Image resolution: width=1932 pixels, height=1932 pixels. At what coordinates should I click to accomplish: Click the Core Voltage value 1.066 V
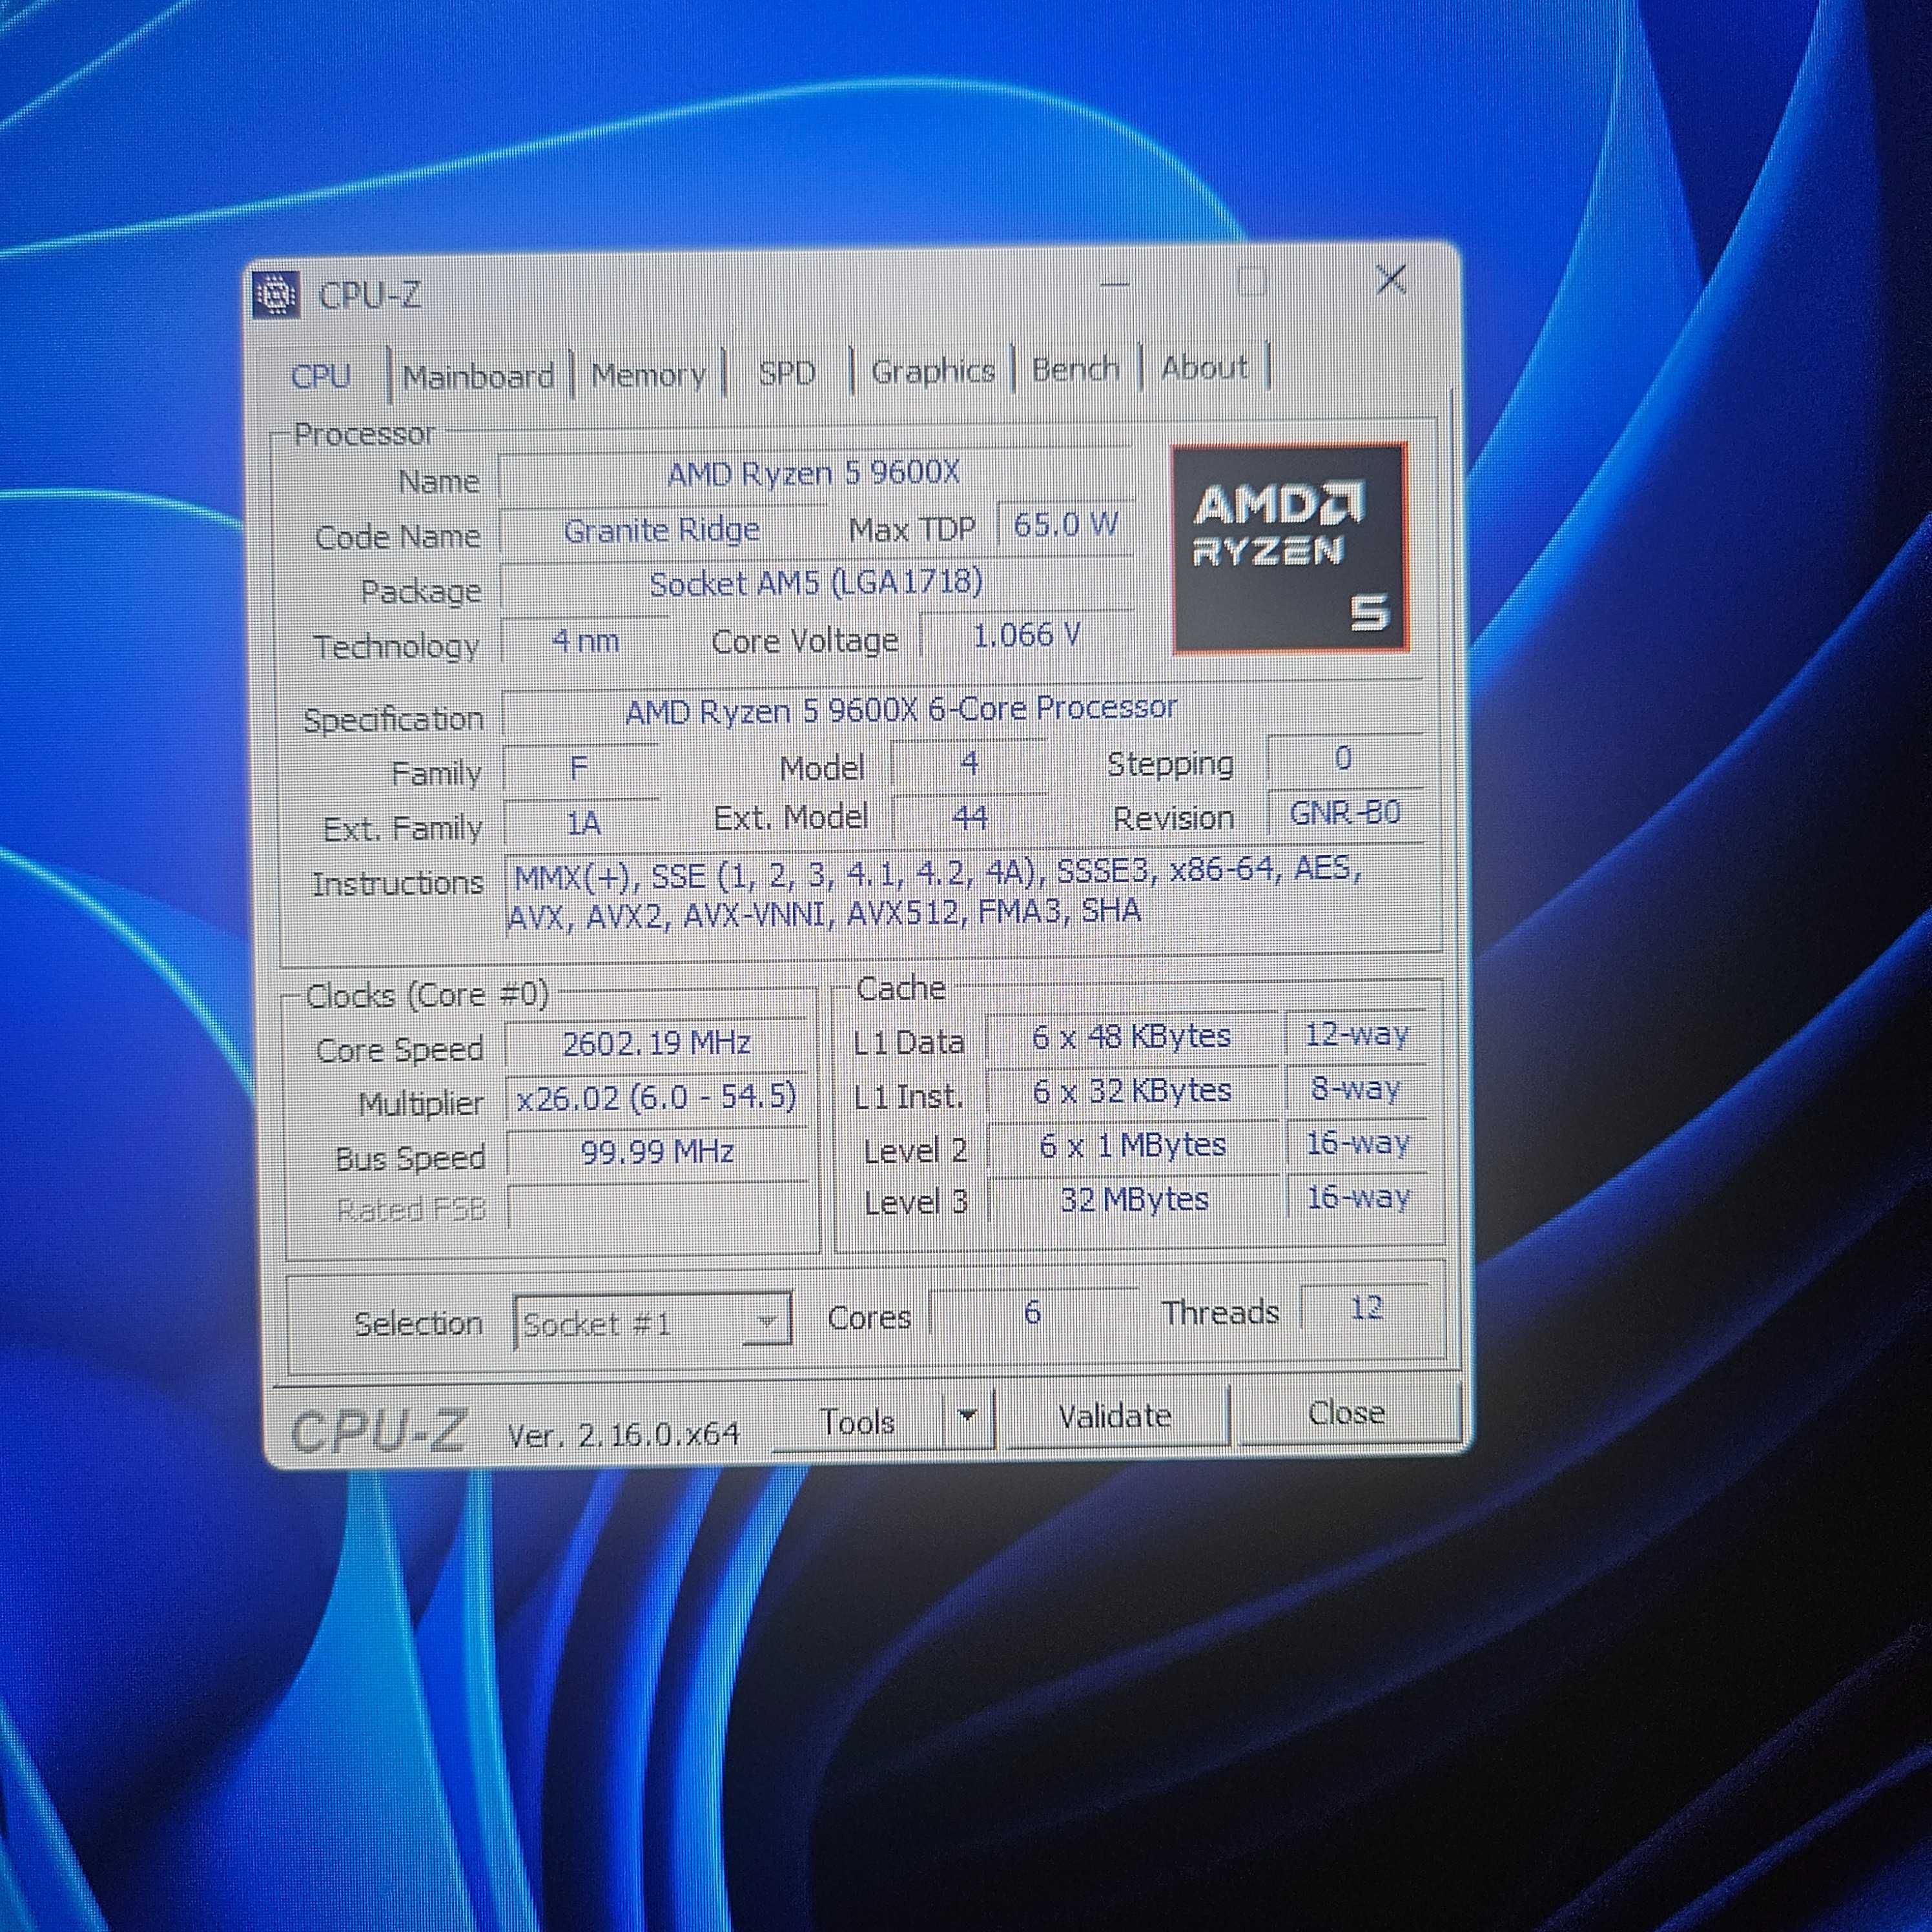point(1027,635)
